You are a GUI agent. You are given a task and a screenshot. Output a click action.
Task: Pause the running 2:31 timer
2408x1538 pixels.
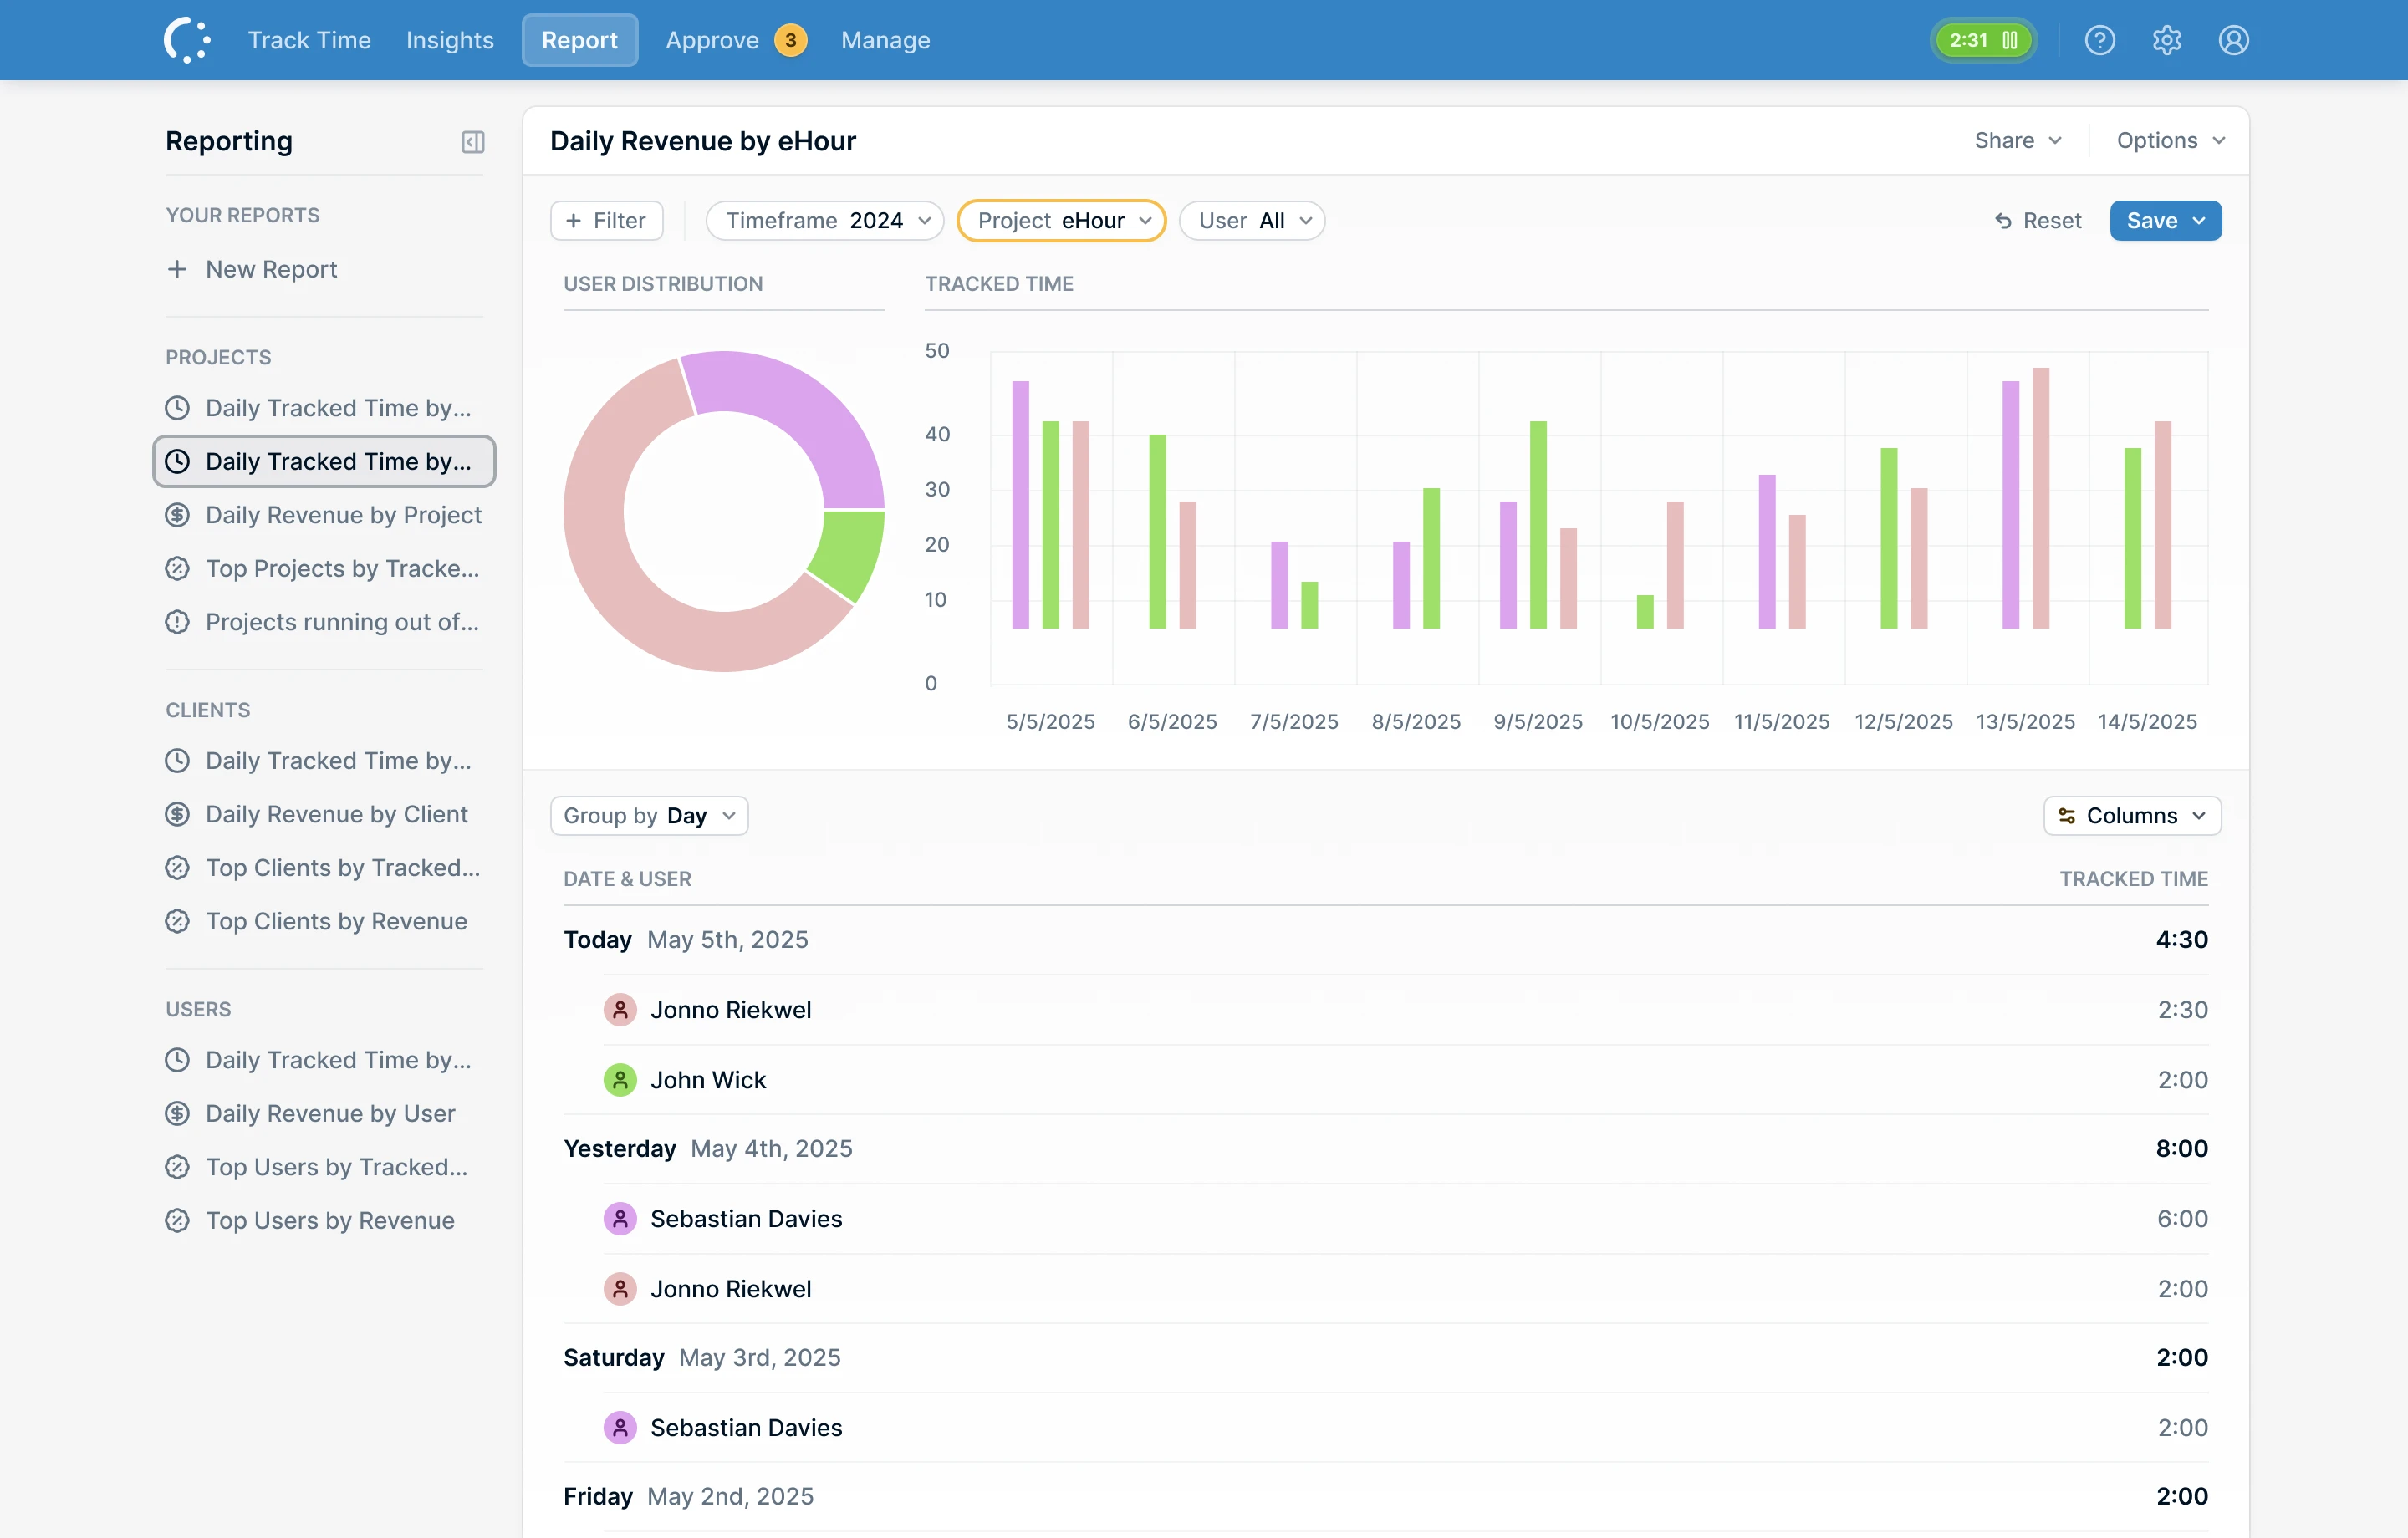point(2009,40)
